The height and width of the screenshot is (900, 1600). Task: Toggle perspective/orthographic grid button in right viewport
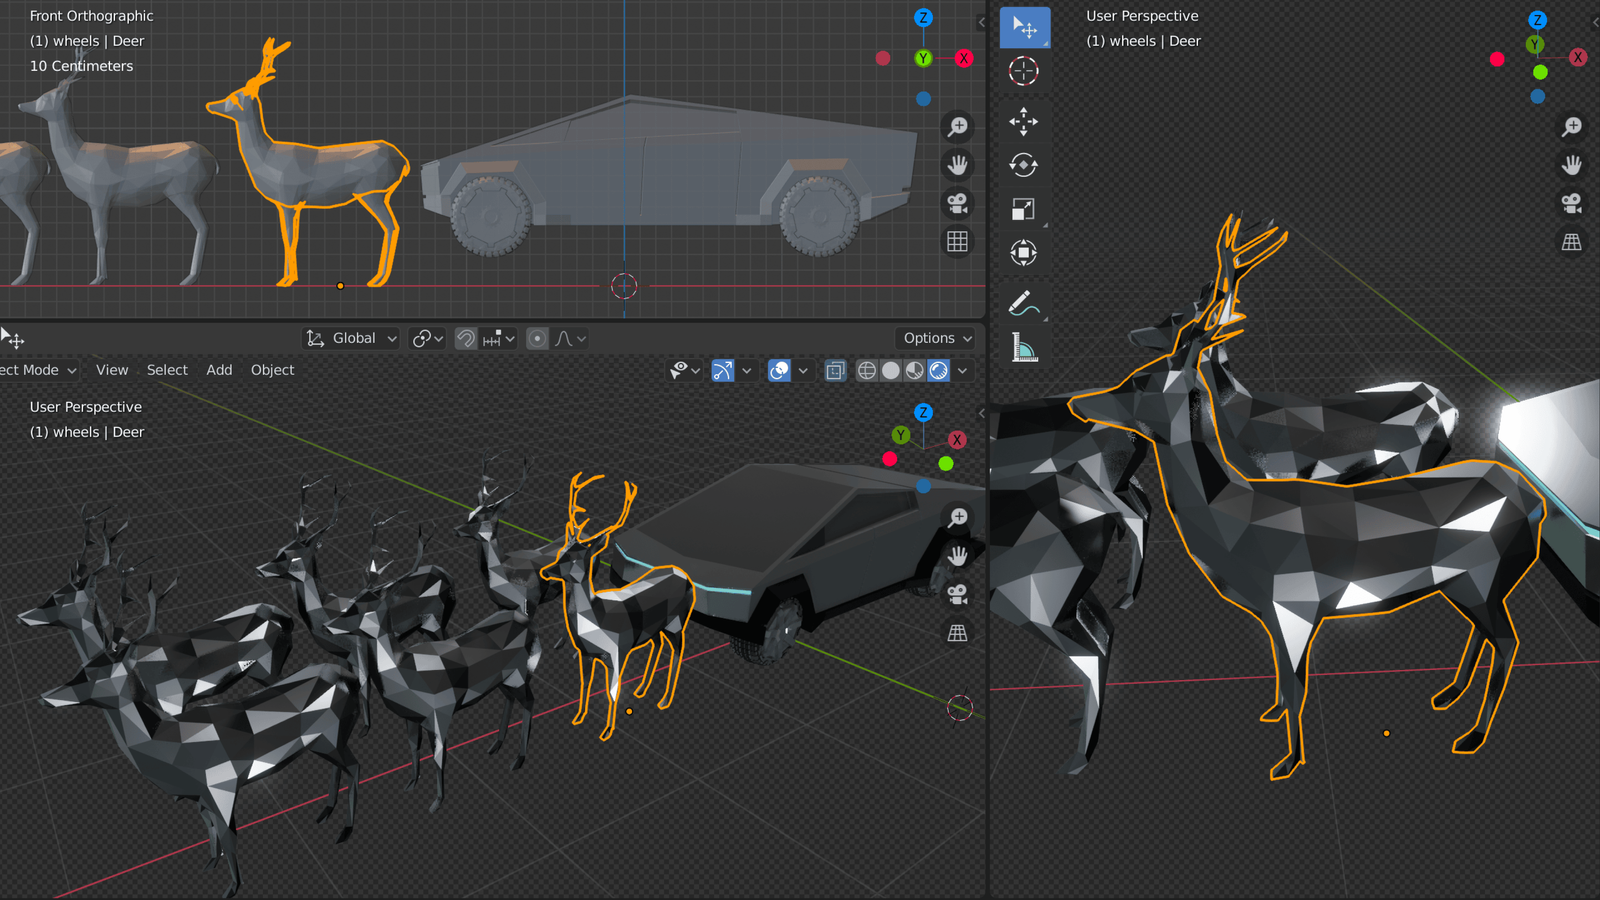pyautogui.click(x=1571, y=242)
